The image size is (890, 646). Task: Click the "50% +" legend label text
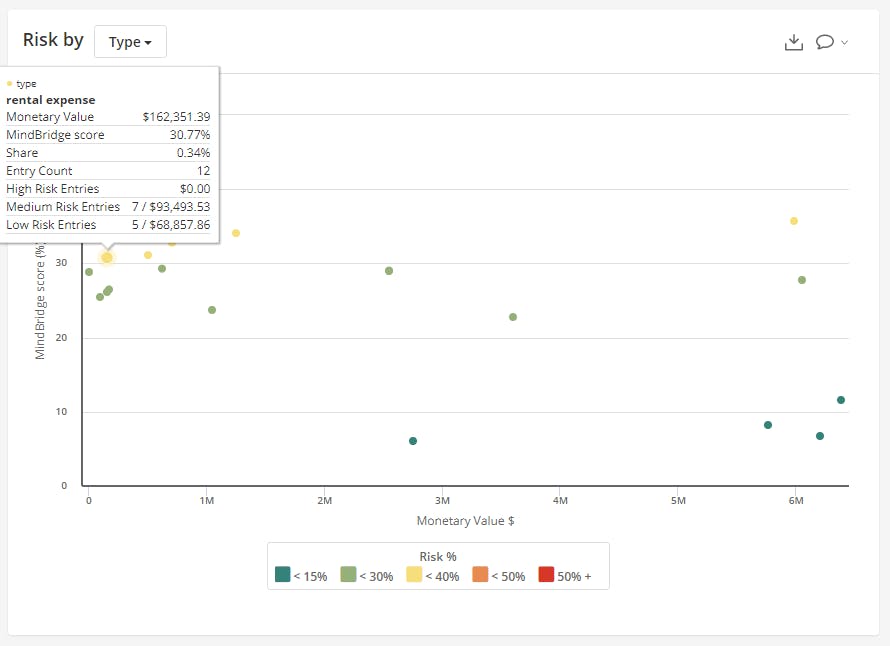[574, 576]
